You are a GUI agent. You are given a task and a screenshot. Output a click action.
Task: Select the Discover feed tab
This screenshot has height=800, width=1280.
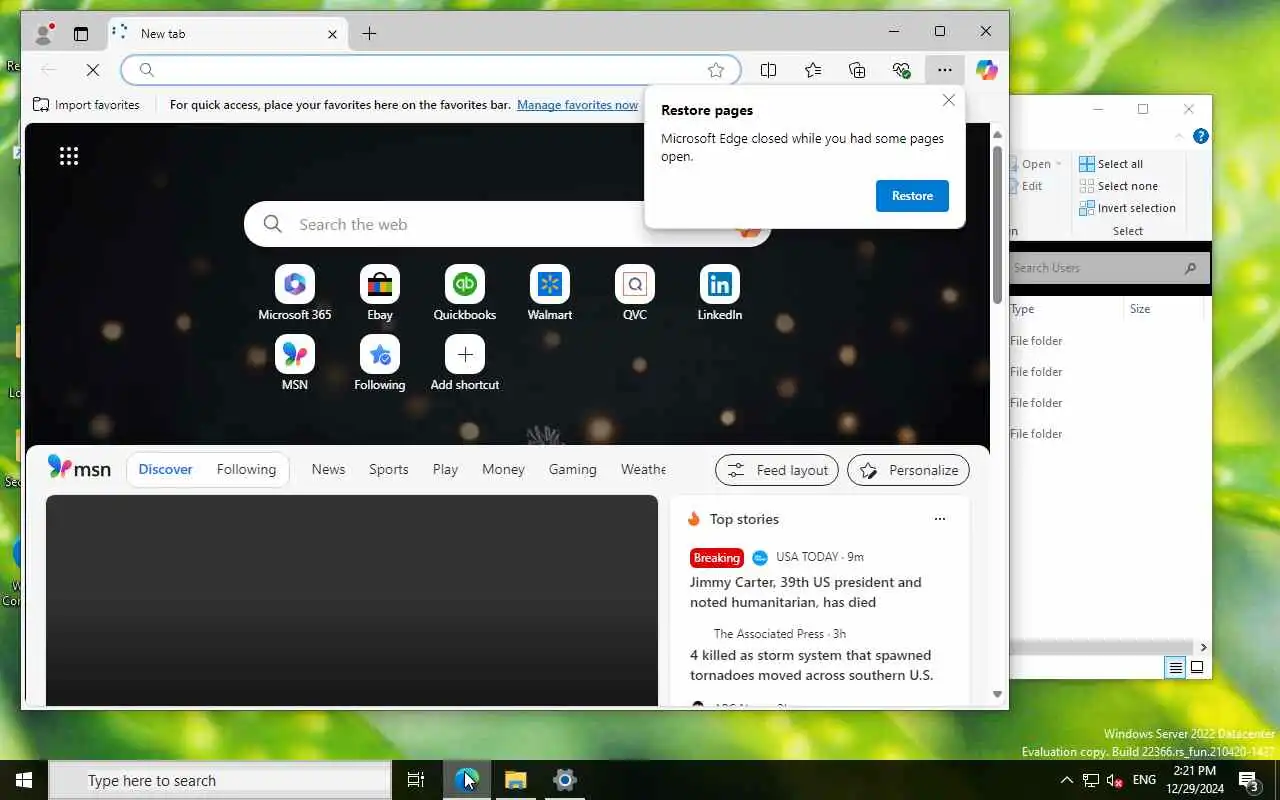165,470
